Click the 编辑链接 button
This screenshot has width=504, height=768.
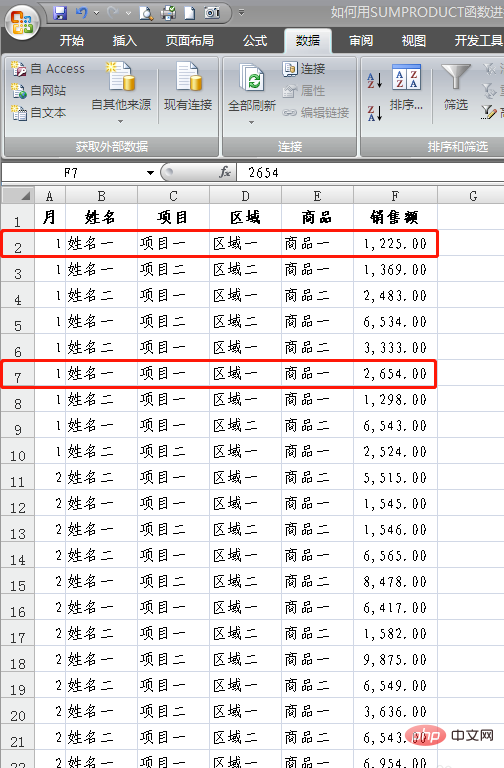(x=316, y=113)
